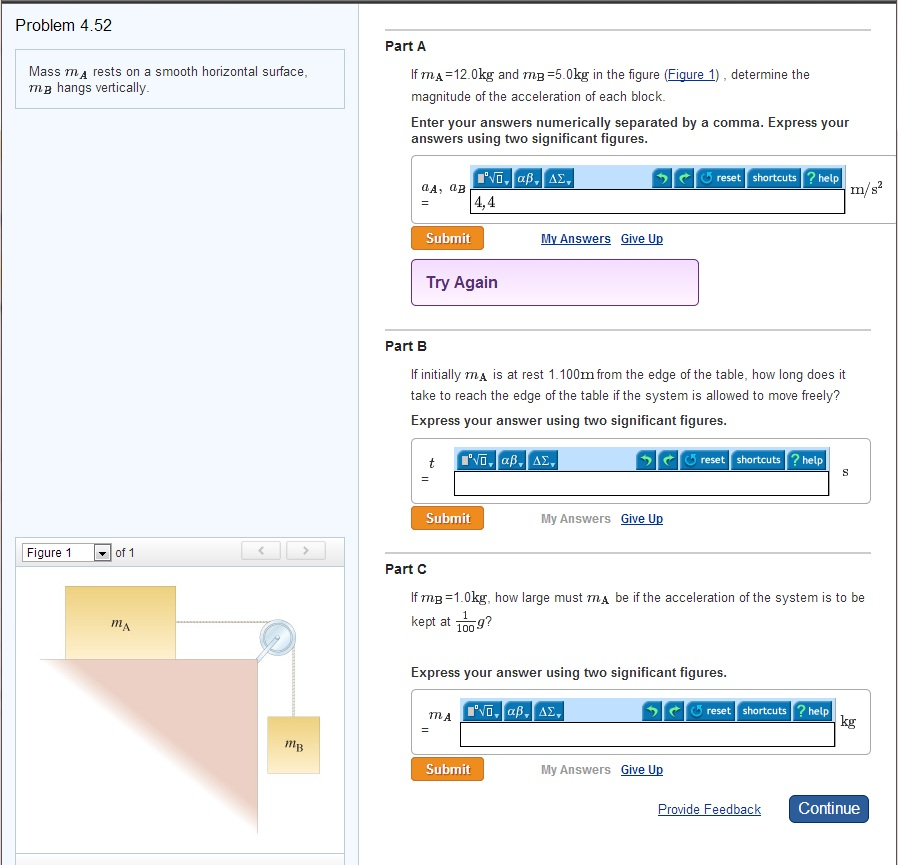The image size is (898, 865).
Task: Click Provide Feedback
Action: coord(709,809)
